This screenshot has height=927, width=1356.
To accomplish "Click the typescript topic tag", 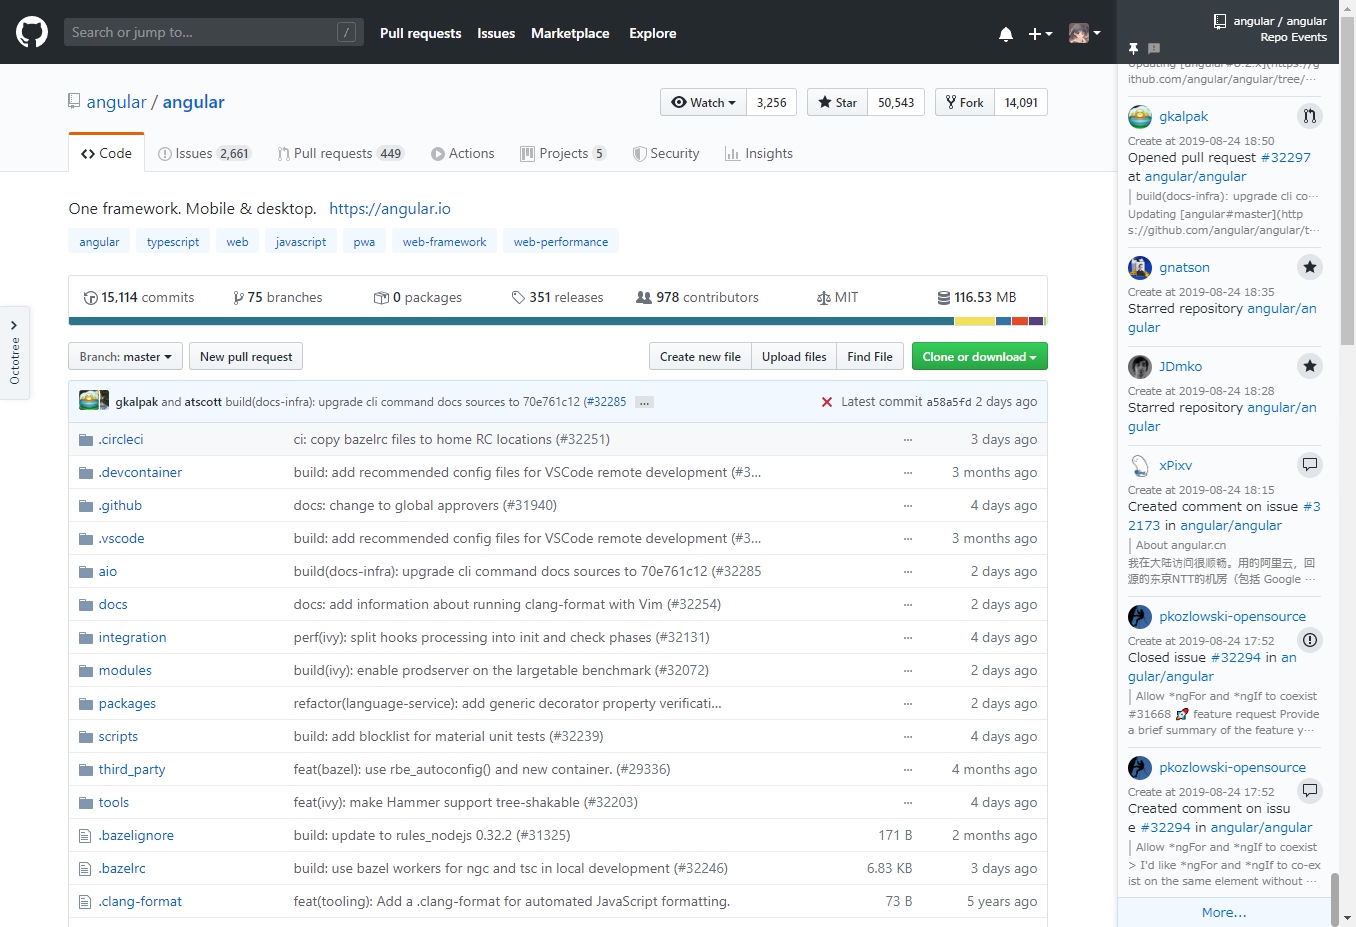I will (173, 242).
